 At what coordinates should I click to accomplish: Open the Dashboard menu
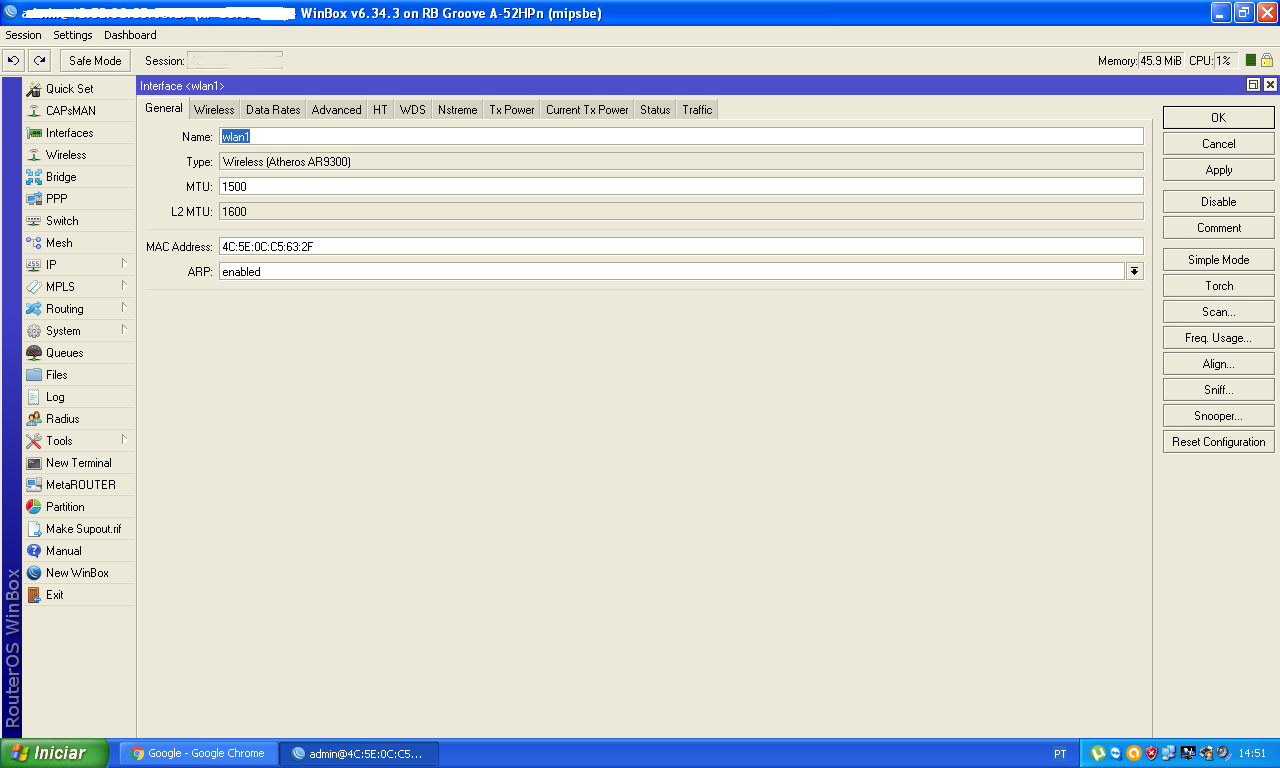pyautogui.click(x=130, y=35)
